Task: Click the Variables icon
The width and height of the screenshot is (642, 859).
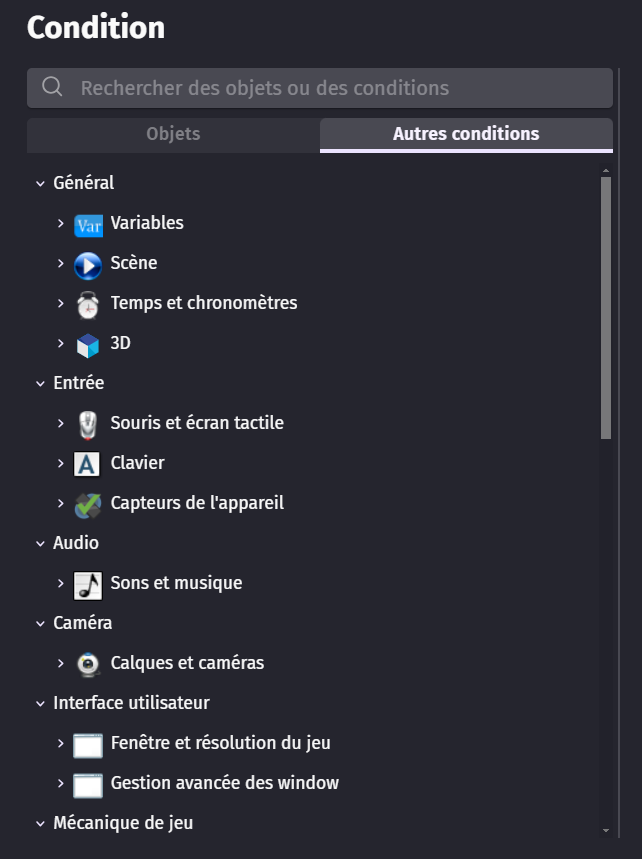Action: (88, 224)
